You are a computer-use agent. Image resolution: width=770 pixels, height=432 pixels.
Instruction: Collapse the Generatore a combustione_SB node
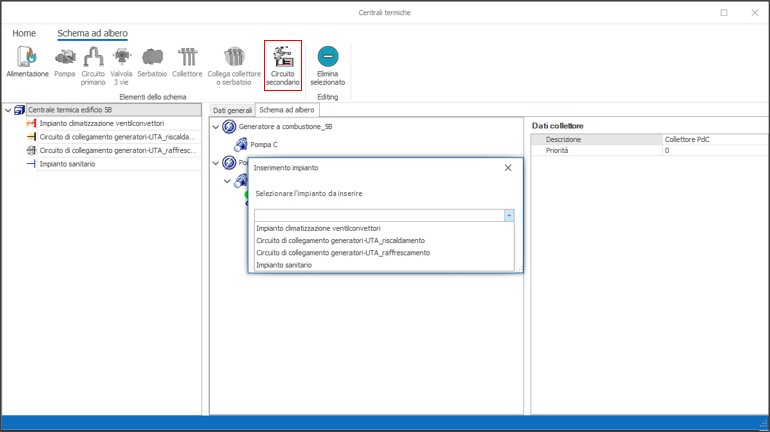pyautogui.click(x=215, y=127)
